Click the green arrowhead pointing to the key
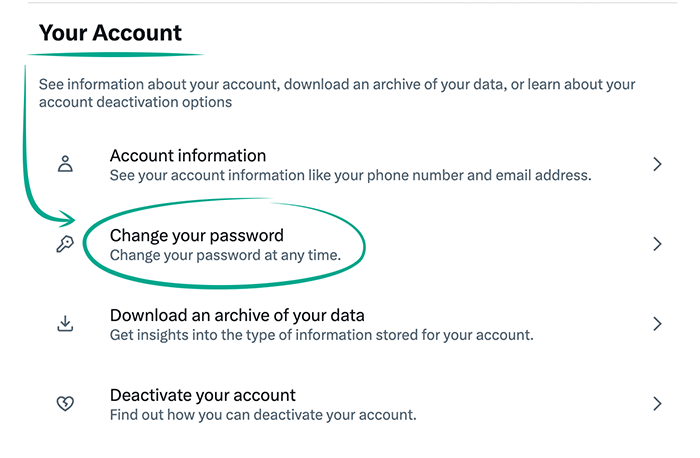This screenshot has height=458, width=700. pyautogui.click(x=68, y=218)
